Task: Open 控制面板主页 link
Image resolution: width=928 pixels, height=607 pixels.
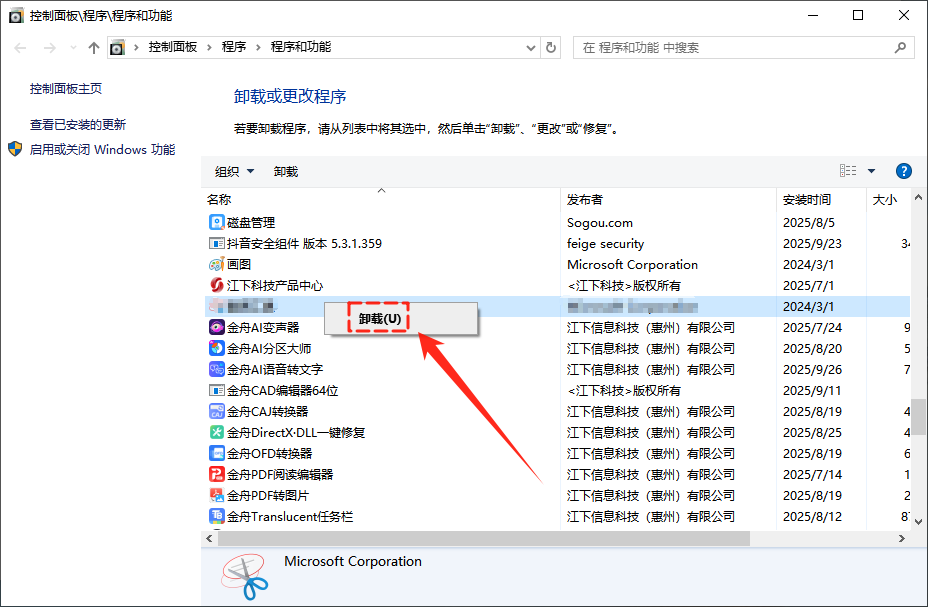Action: point(66,89)
